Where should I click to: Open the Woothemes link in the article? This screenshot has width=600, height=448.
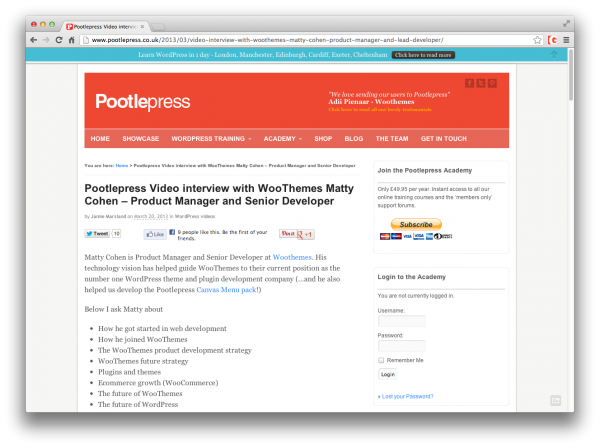point(292,257)
